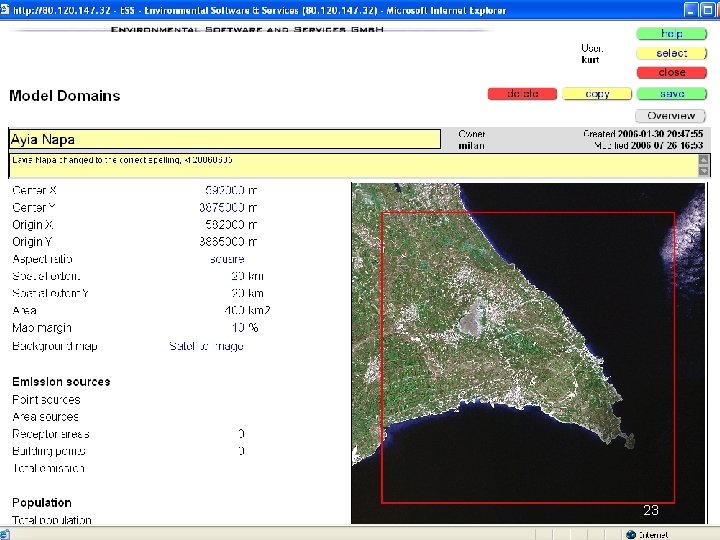Delete the Ayia Napa model domain
The width and height of the screenshot is (720, 540).
click(523, 94)
